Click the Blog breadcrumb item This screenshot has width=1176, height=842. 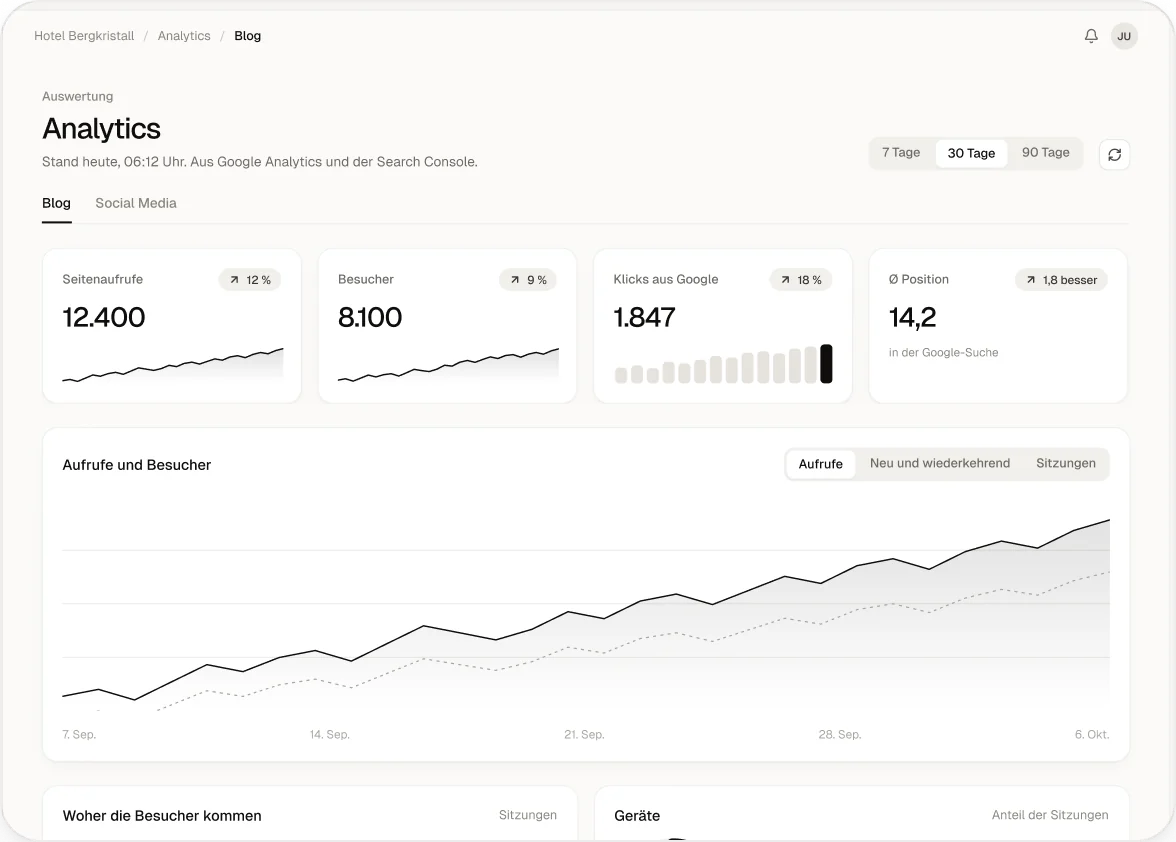[x=248, y=36]
